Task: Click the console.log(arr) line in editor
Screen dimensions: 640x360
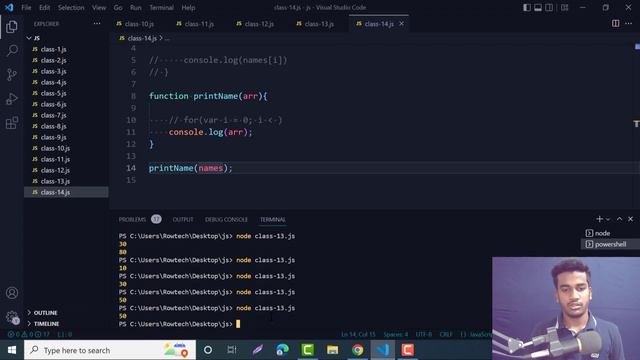Action: tap(211, 132)
